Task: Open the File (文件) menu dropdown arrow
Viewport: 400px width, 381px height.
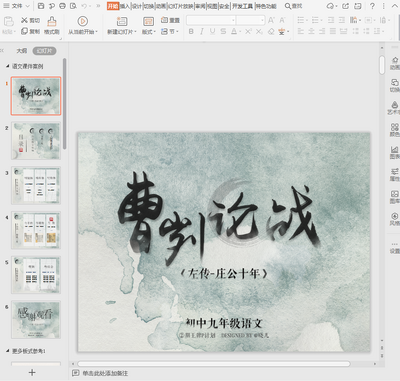Action: (27, 6)
